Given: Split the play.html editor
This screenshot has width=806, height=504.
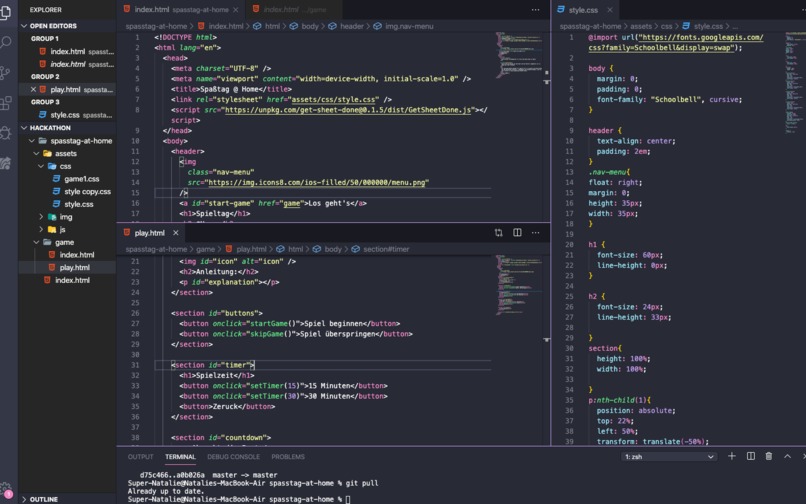Looking at the screenshot, I should (x=517, y=232).
